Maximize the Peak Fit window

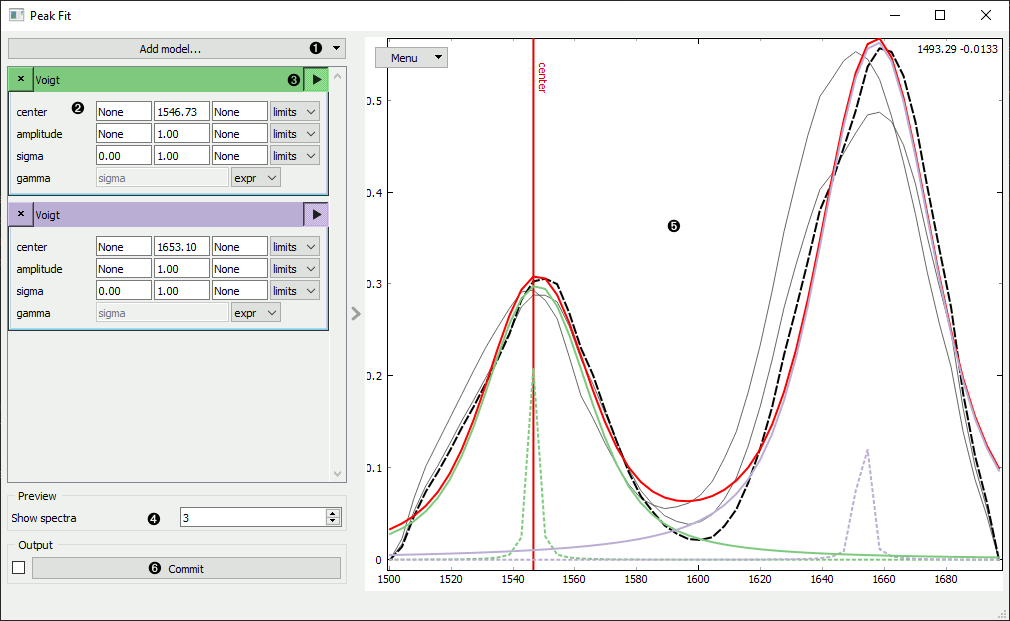tap(940, 15)
